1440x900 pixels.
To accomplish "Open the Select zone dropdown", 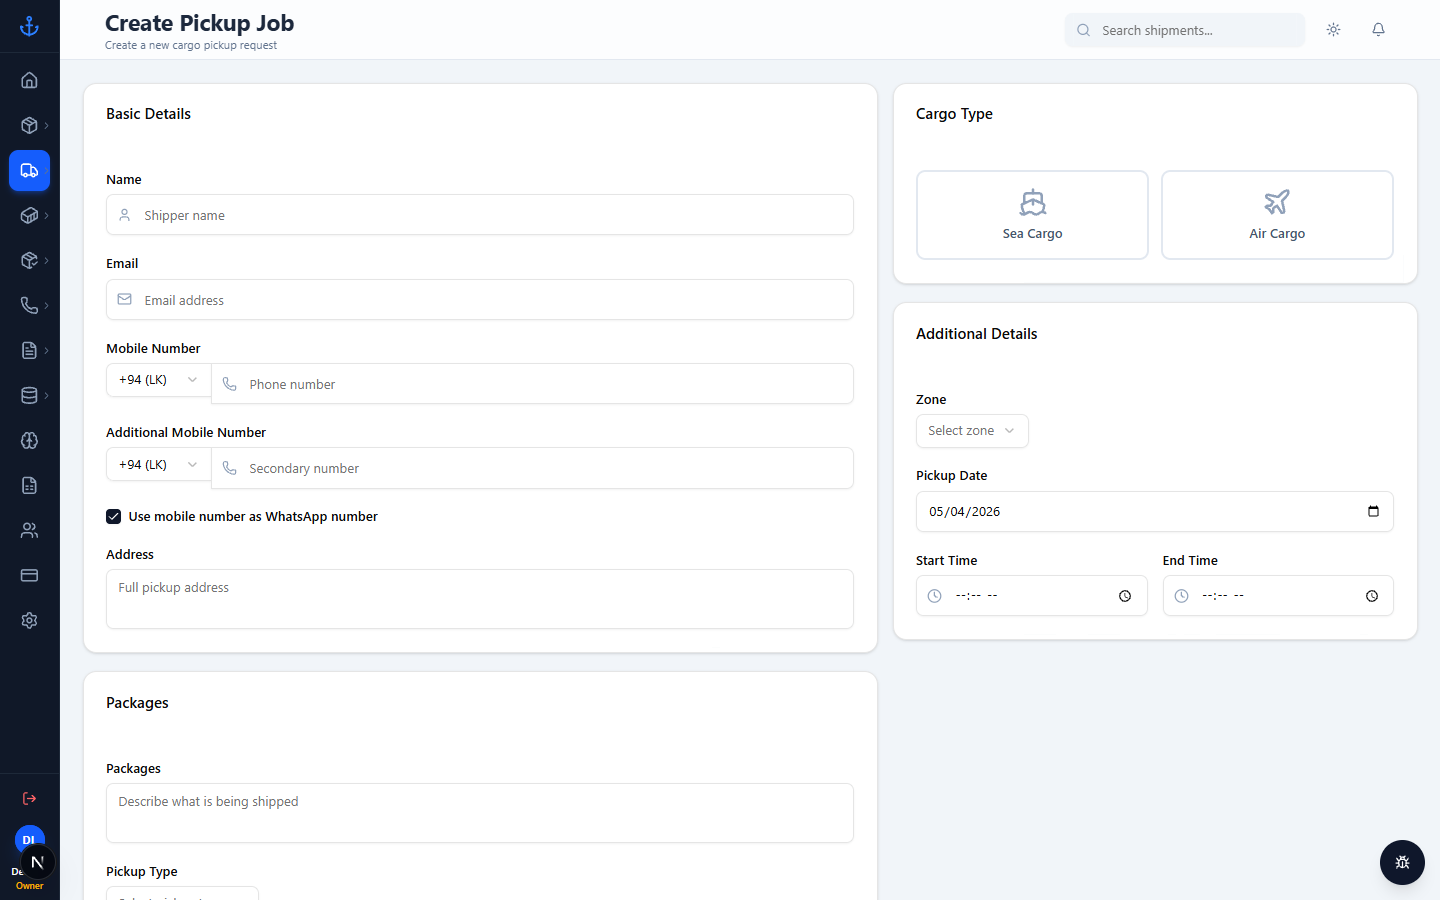I will [x=972, y=431].
